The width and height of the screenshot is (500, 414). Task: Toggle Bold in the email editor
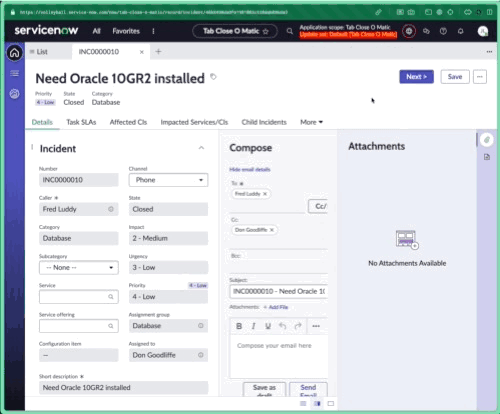[x=239, y=326]
